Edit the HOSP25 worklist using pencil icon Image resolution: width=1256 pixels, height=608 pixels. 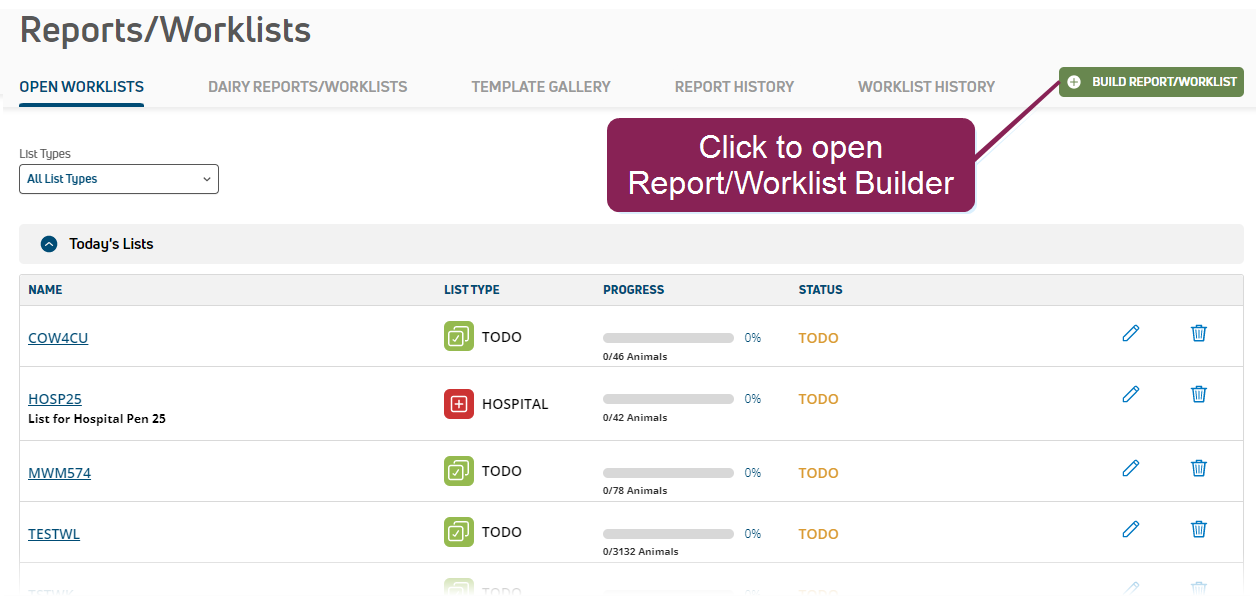point(1131,395)
